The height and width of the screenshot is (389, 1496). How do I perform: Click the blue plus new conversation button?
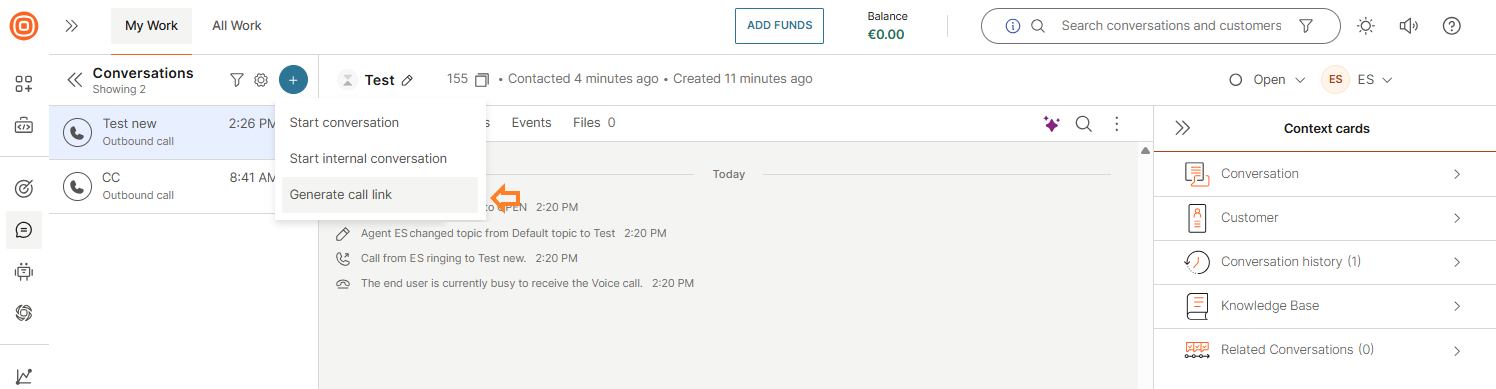tap(293, 80)
